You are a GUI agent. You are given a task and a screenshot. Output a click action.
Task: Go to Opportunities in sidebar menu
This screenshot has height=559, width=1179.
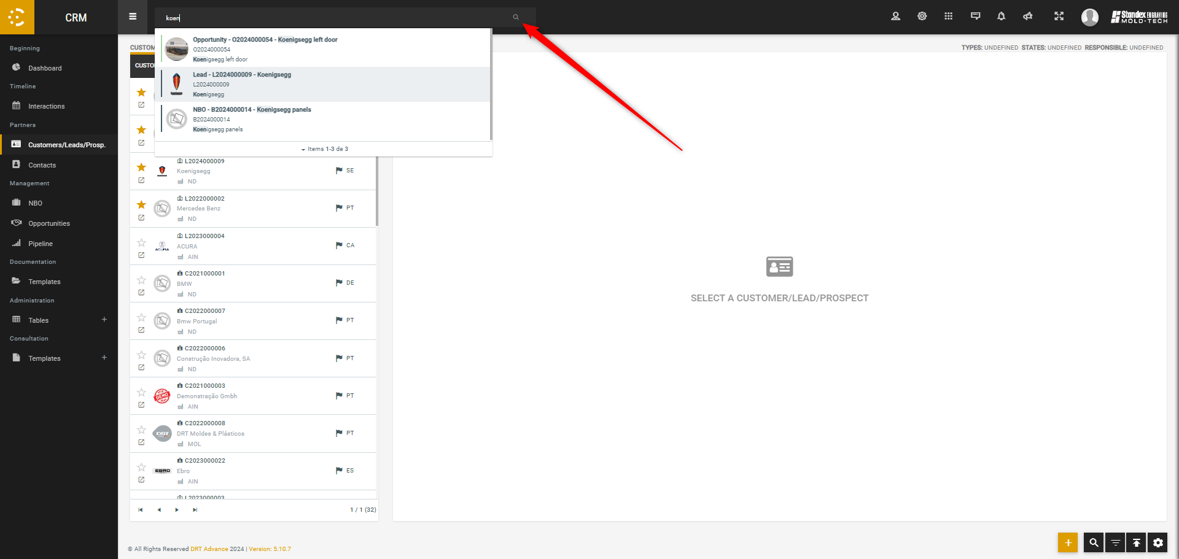49,223
